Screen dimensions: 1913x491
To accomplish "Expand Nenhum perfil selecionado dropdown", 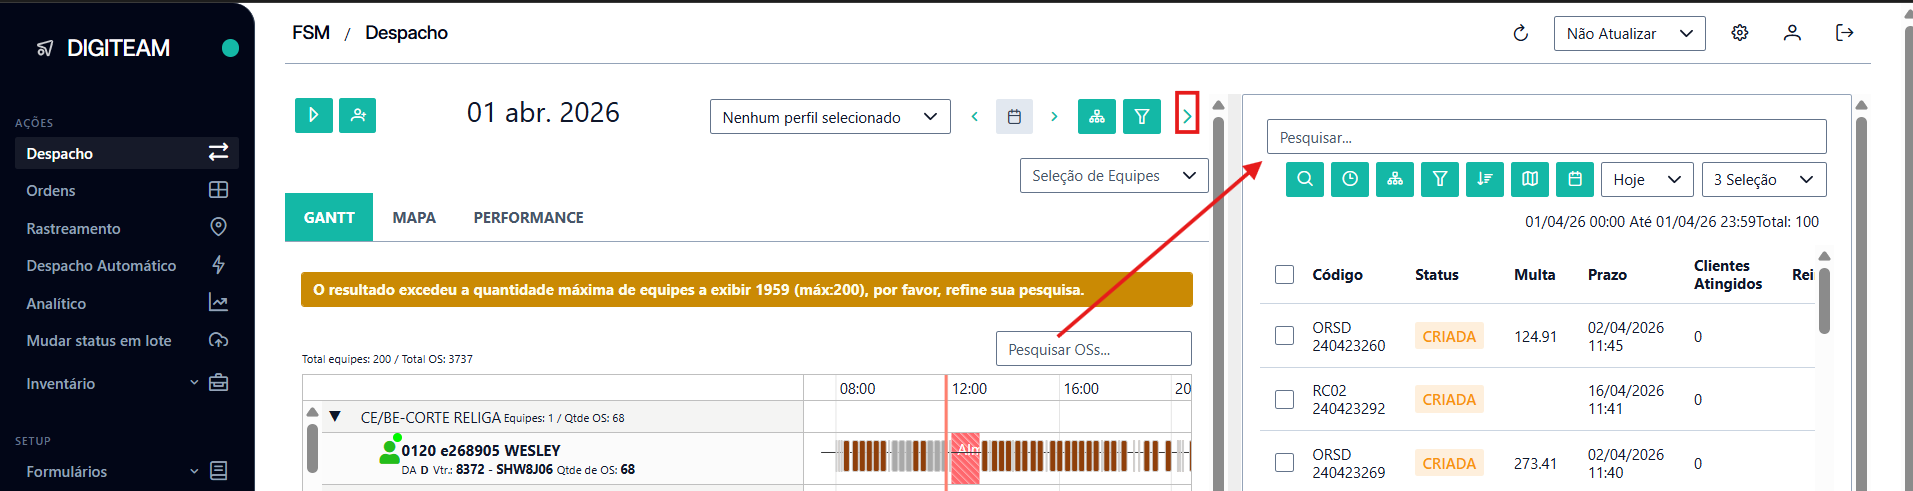I will tap(829, 117).
